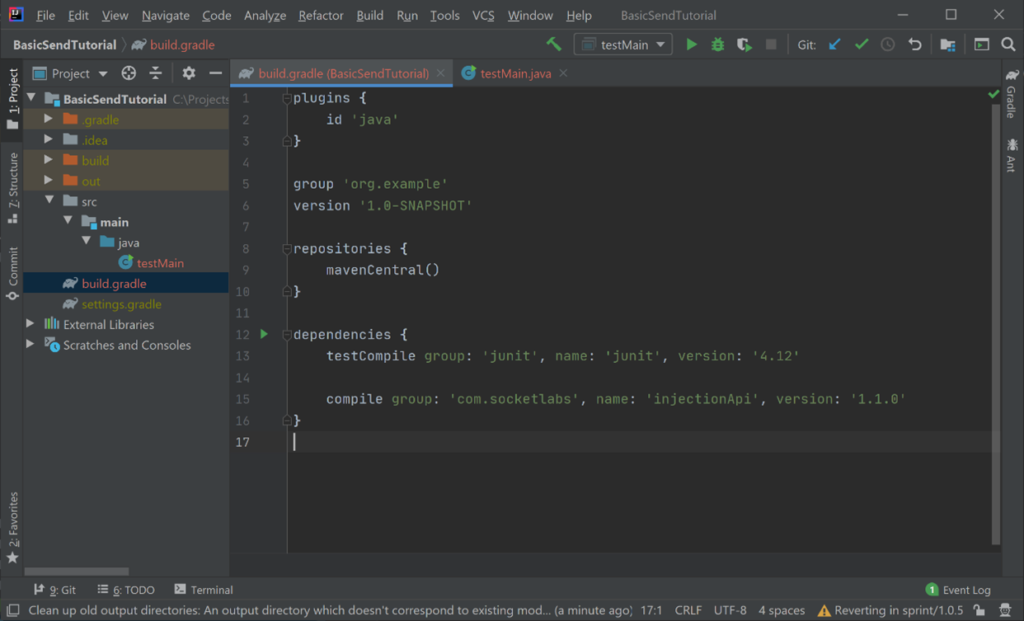Toggle the 6: TODO tool window
1024x621 pixels.
pos(126,590)
